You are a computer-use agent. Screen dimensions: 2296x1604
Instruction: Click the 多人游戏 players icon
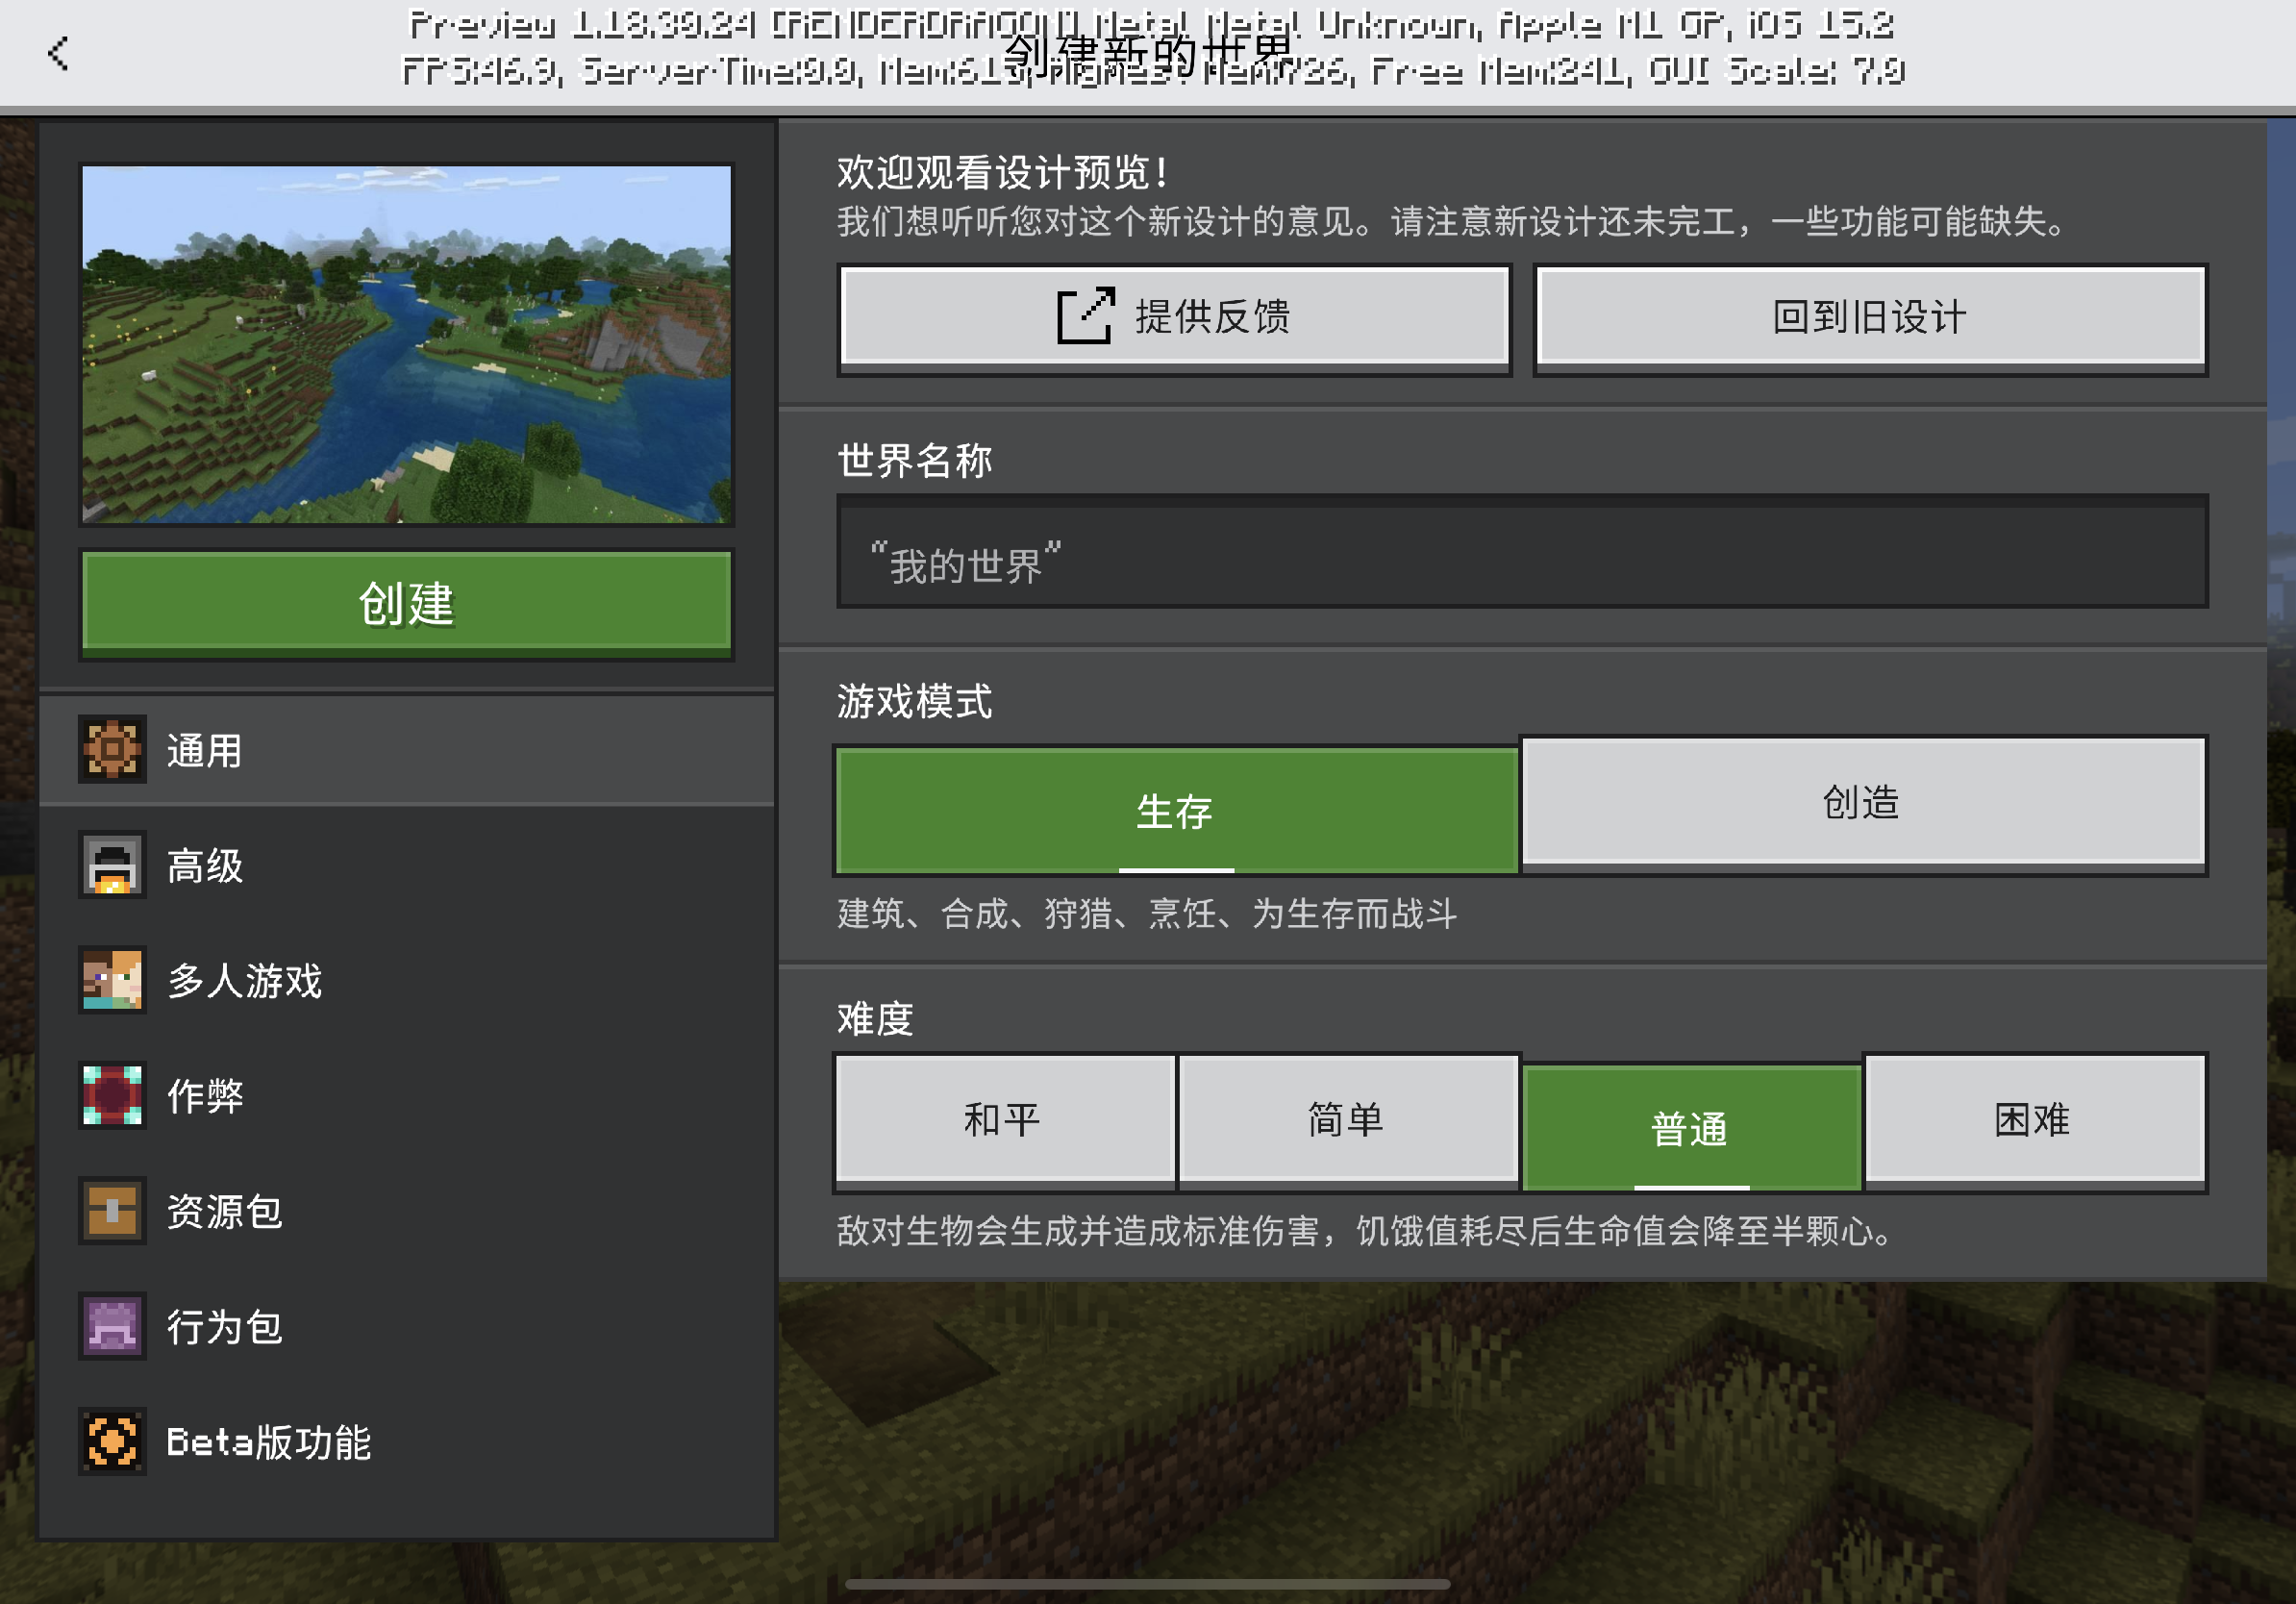point(112,980)
